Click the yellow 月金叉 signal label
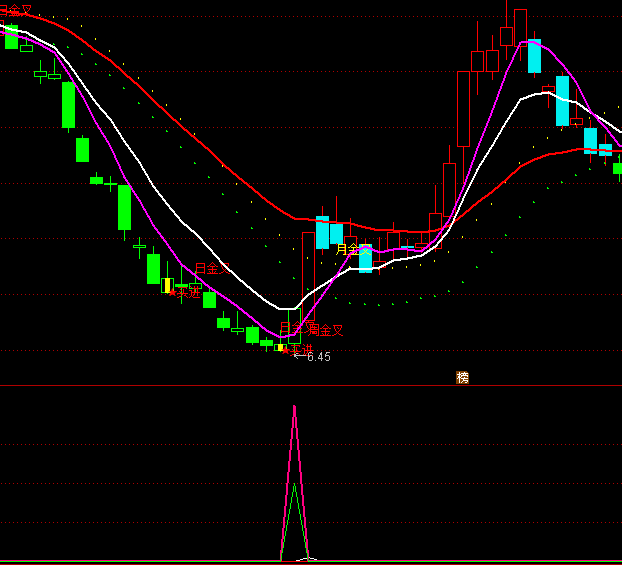Screen dimensions: 622x565 tap(350, 249)
